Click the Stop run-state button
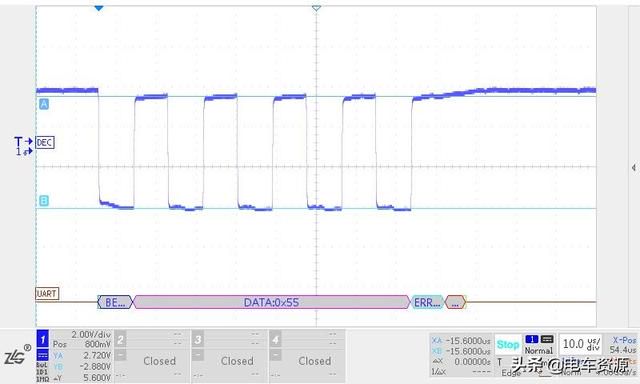This screenshot has height=384, width=640. click(508, 344)
